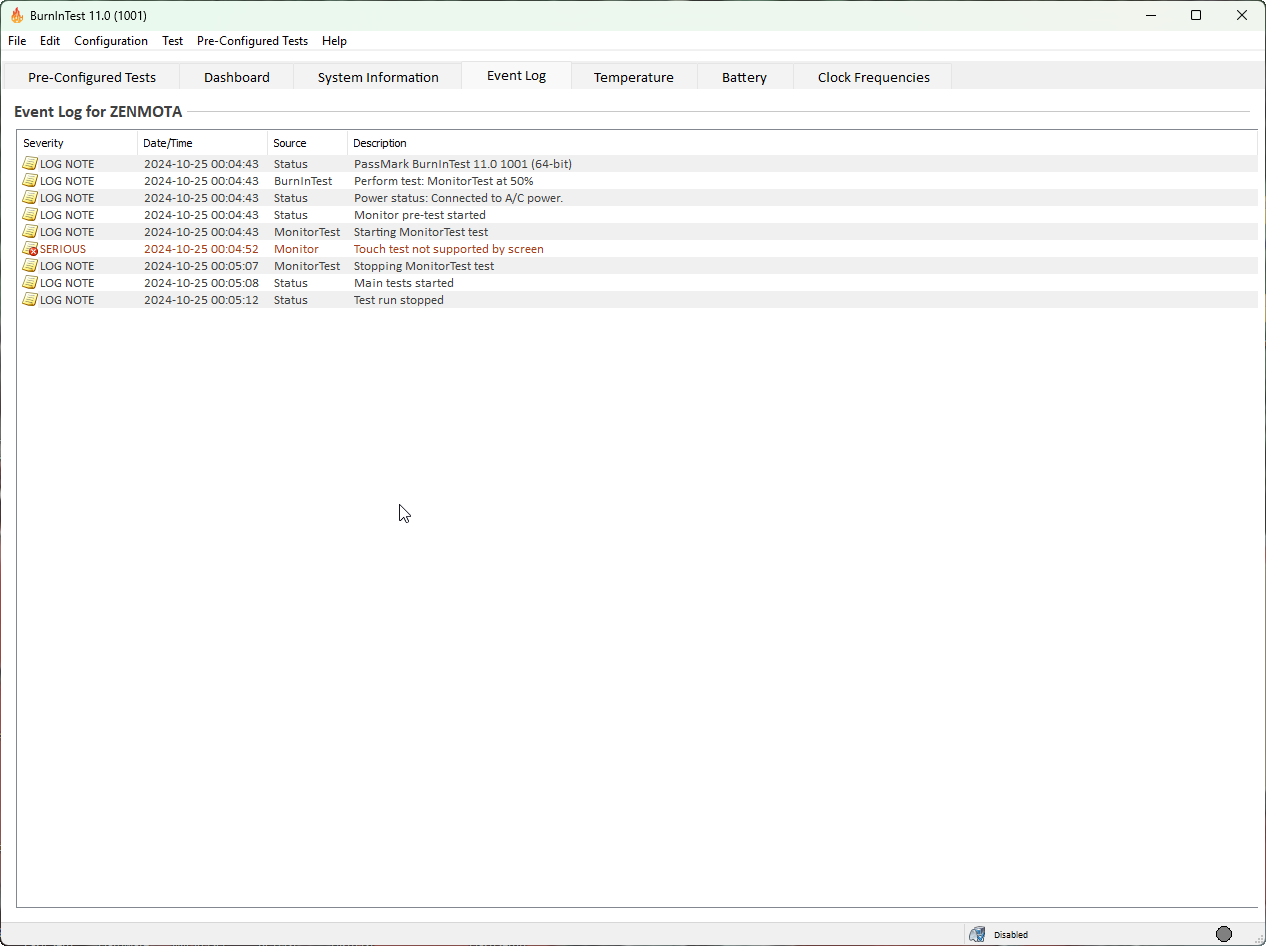Image resolution: width=1266 pixels, height=946 pixels.
Task: Click the note icon beside Starting MonitorTest test row
Action: pos(30,232)
